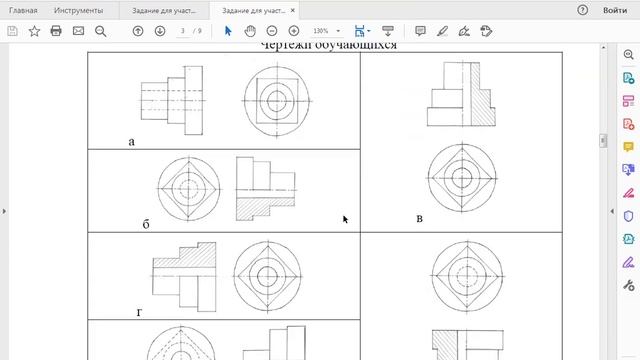Open the Comment tool in the sidebar
This screenshot has width=640, height=360.
(x=629, y=147)
